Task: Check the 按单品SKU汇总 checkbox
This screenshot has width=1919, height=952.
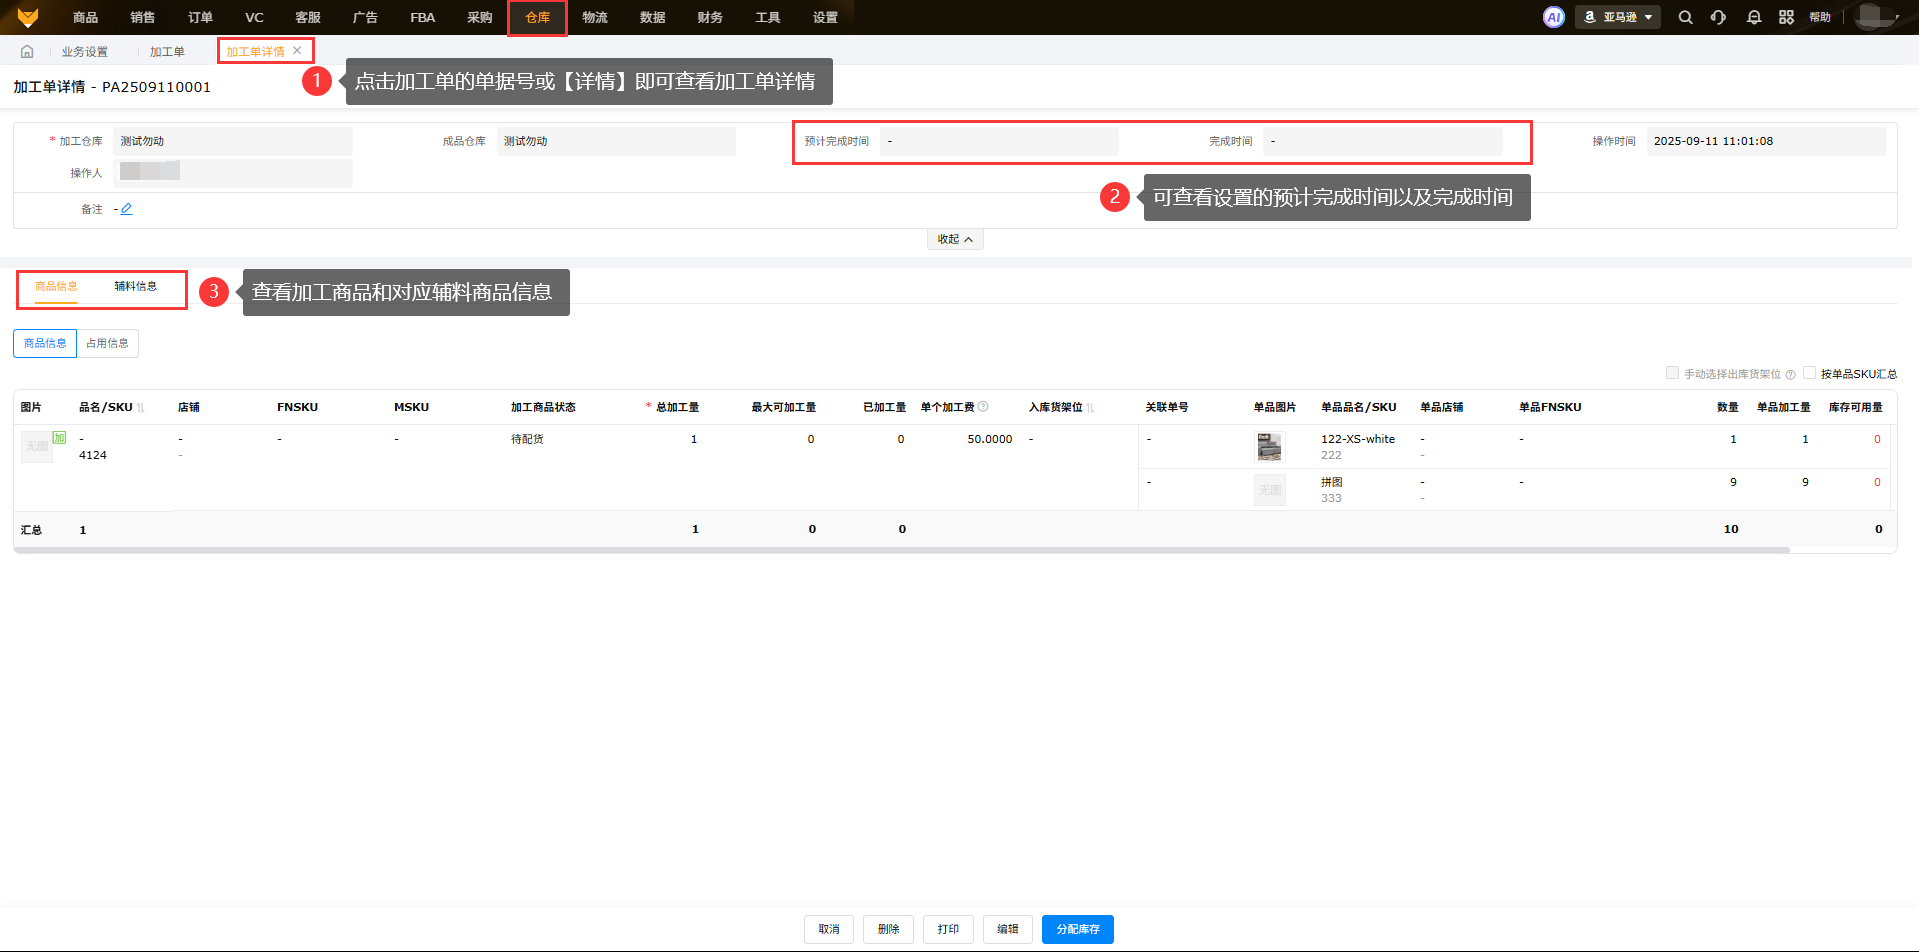Action: tap(1809, 373)
